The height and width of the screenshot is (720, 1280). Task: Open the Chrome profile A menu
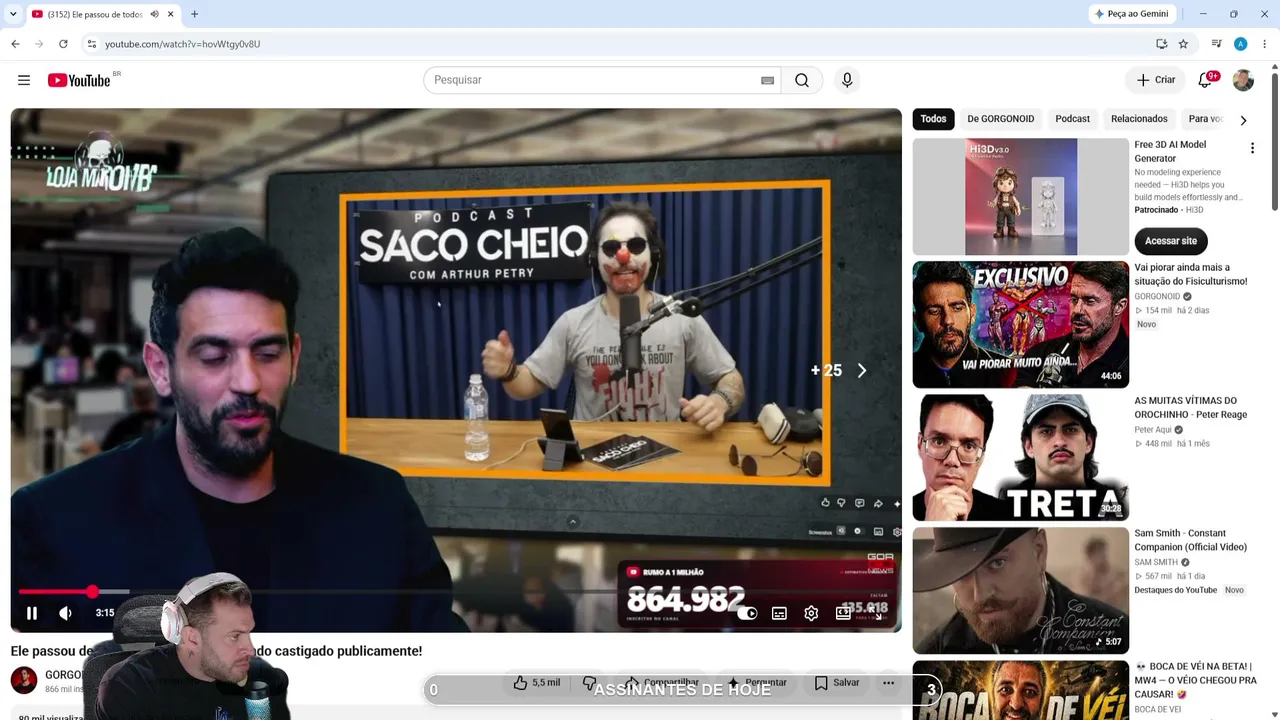1240,44
